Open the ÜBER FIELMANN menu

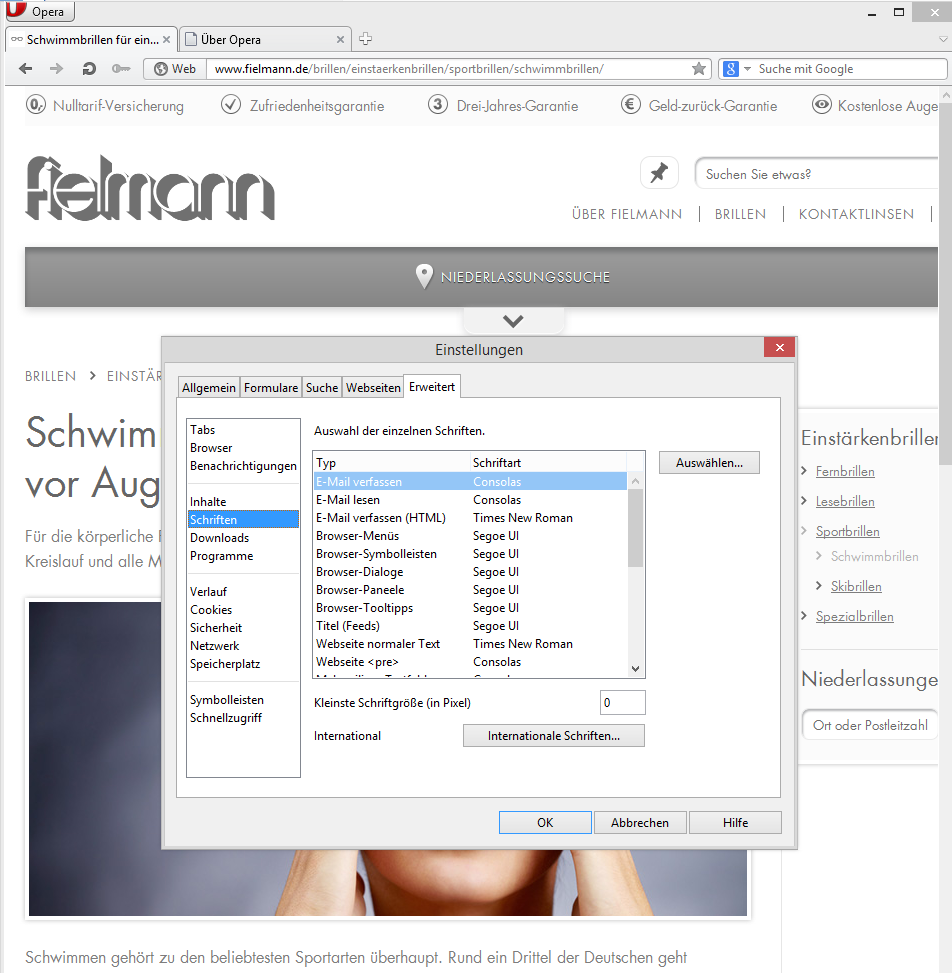click(627, 214)
